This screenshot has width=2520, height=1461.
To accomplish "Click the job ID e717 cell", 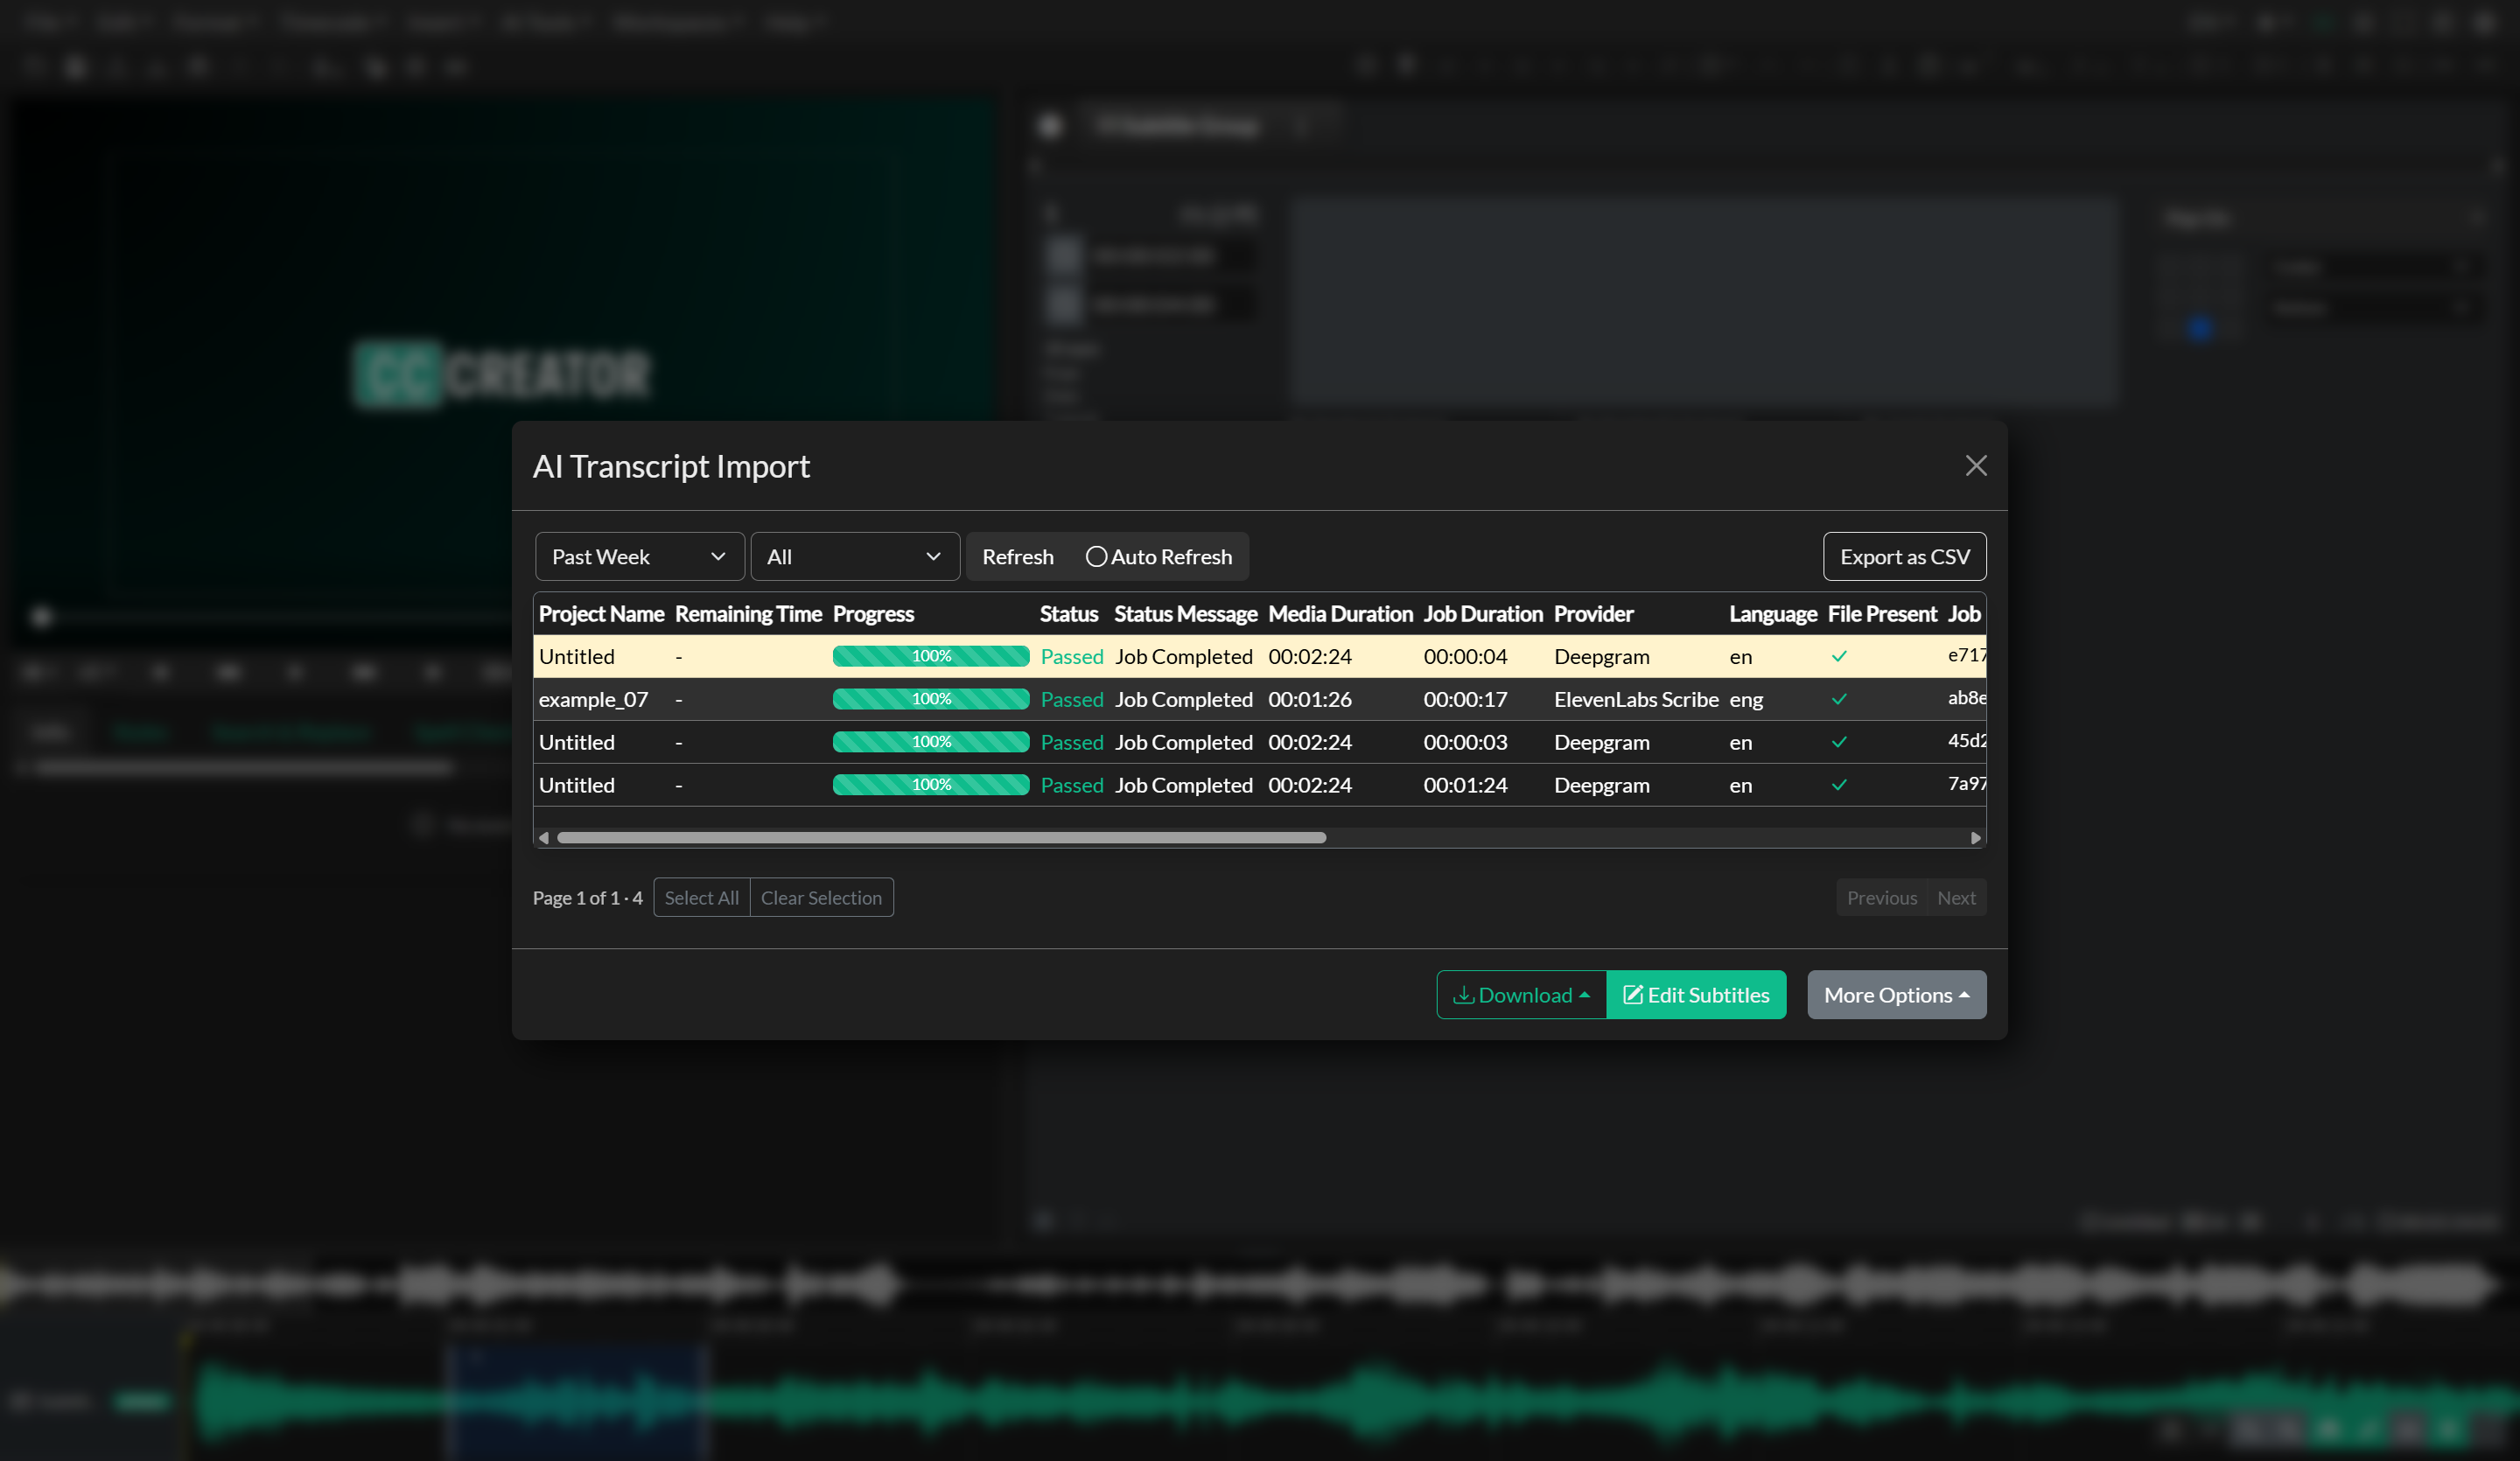I will [x=1966, y=655].
